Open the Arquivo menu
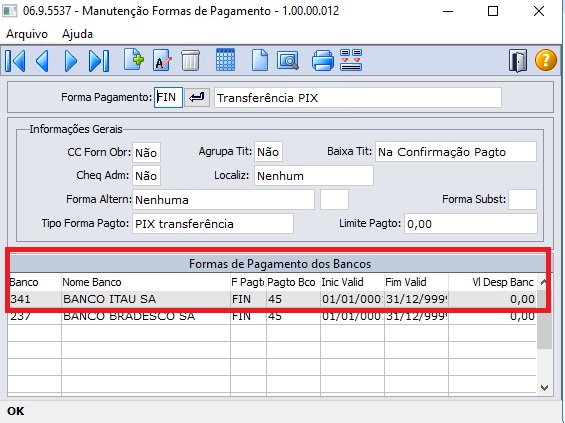The height and width of the screenshot is (423, 565). click(27, 34)
